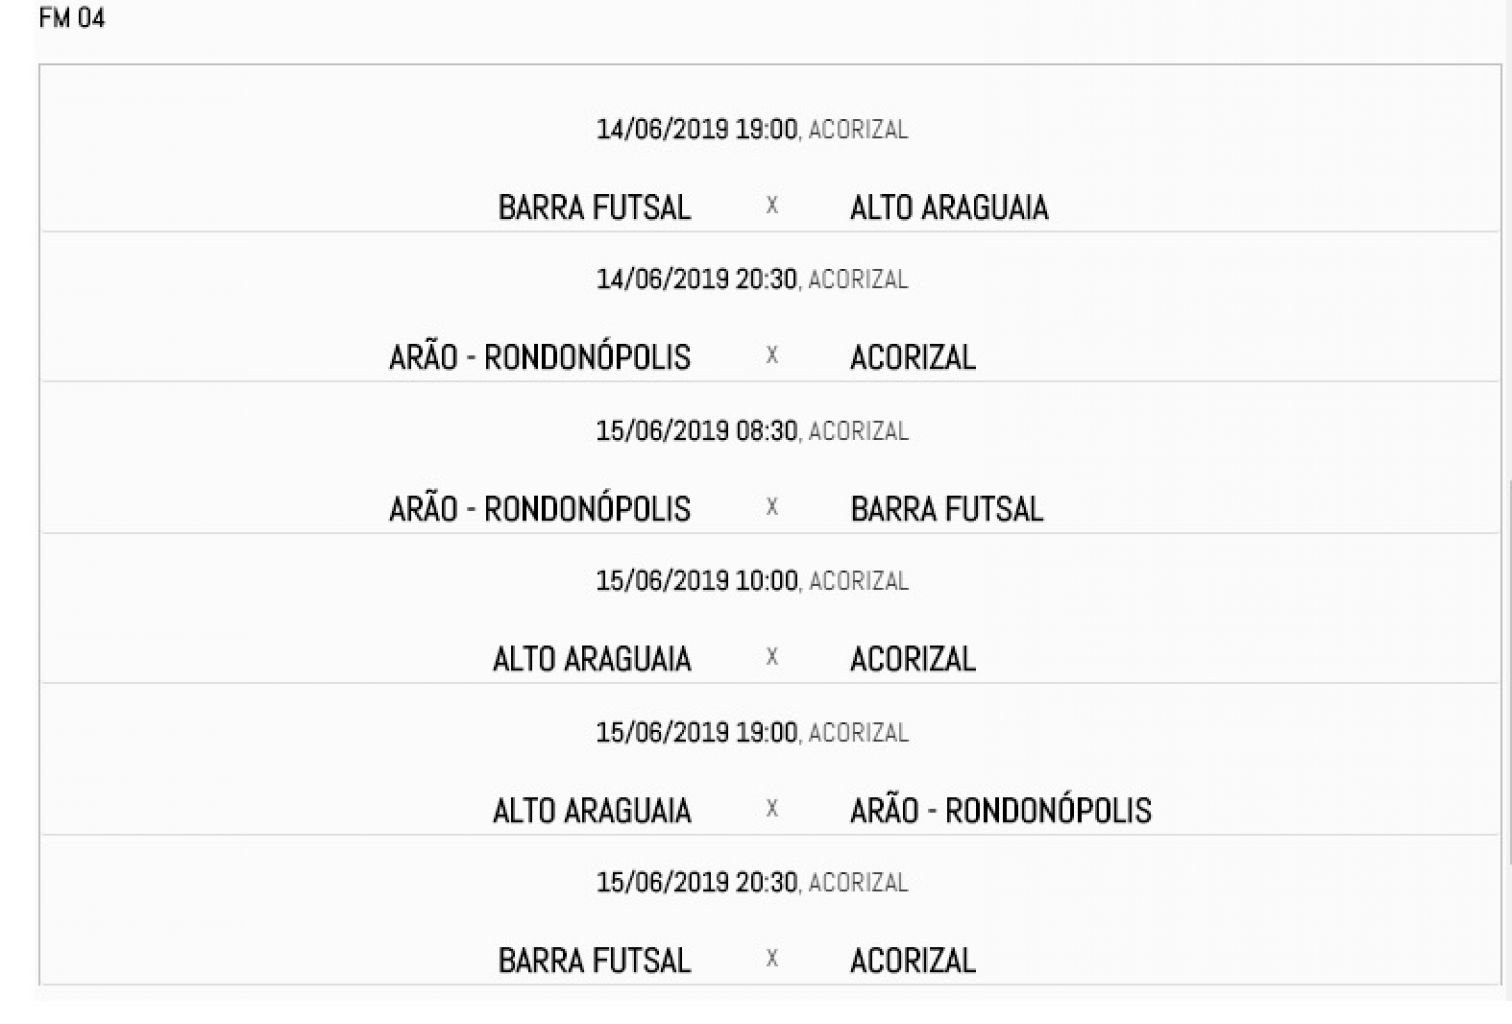Open the 14/06/2019 20:30 match date

(x=697, y=279)
